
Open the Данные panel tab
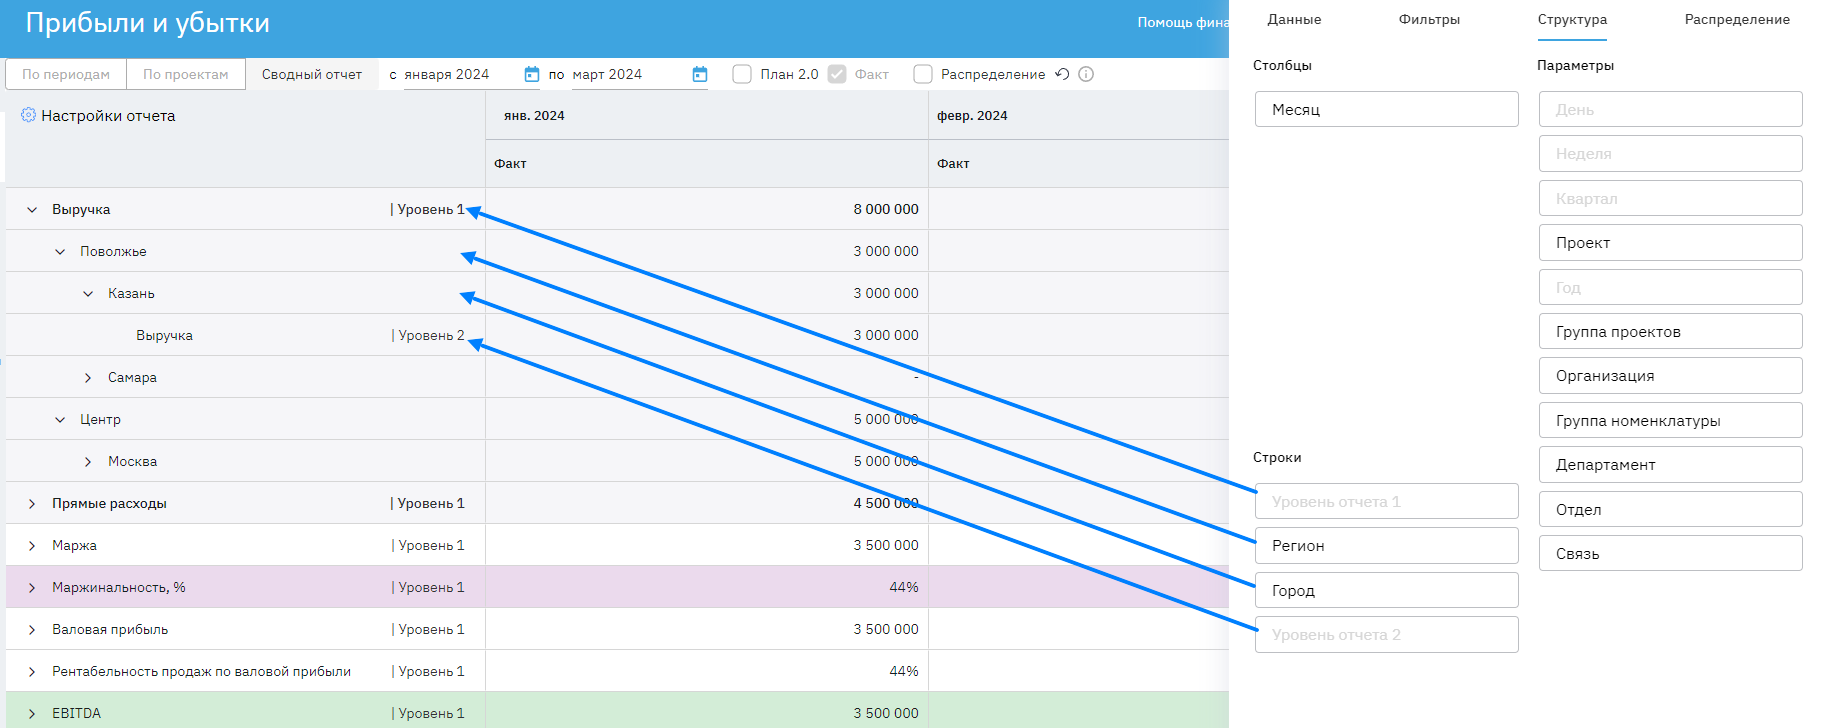1294,19
